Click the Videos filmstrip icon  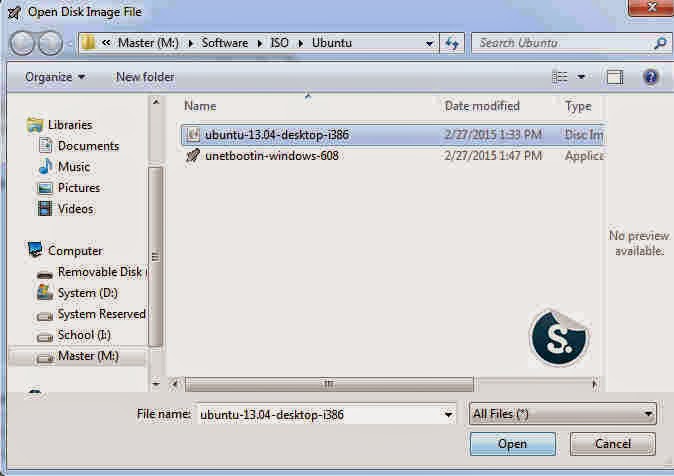45,209
